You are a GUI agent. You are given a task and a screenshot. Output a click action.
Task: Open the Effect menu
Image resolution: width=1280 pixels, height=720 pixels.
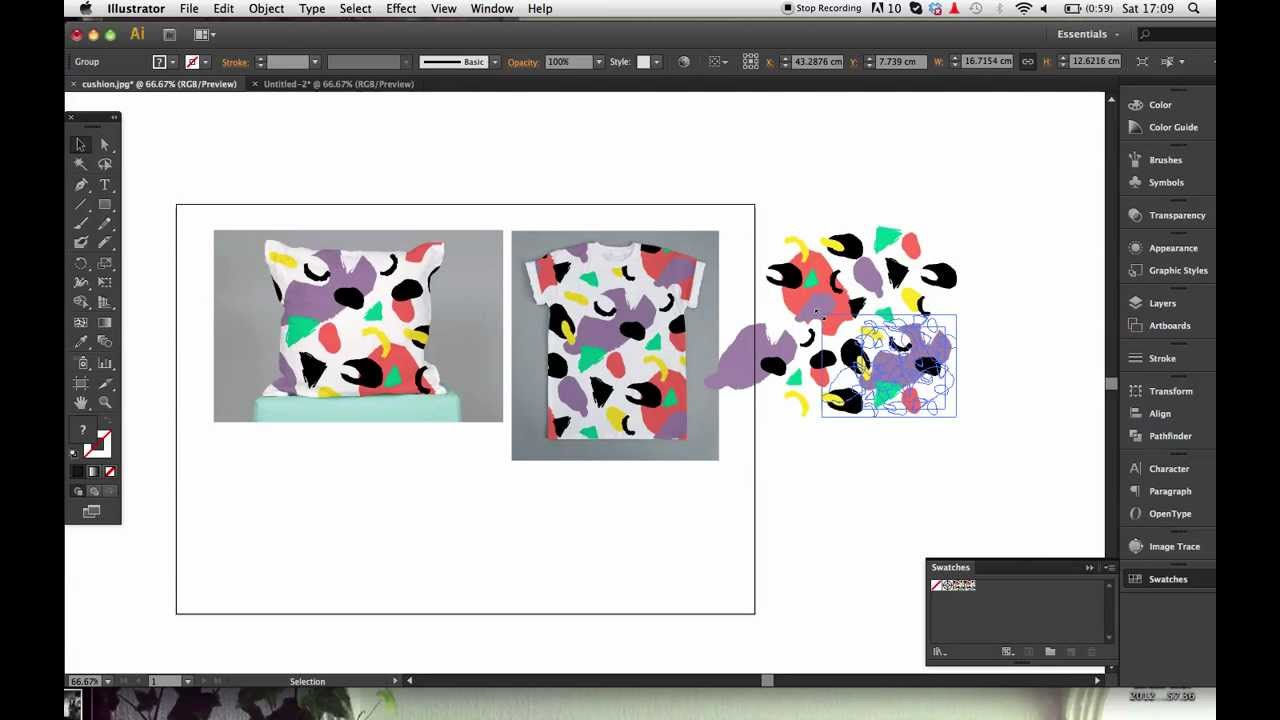point(401,9)
